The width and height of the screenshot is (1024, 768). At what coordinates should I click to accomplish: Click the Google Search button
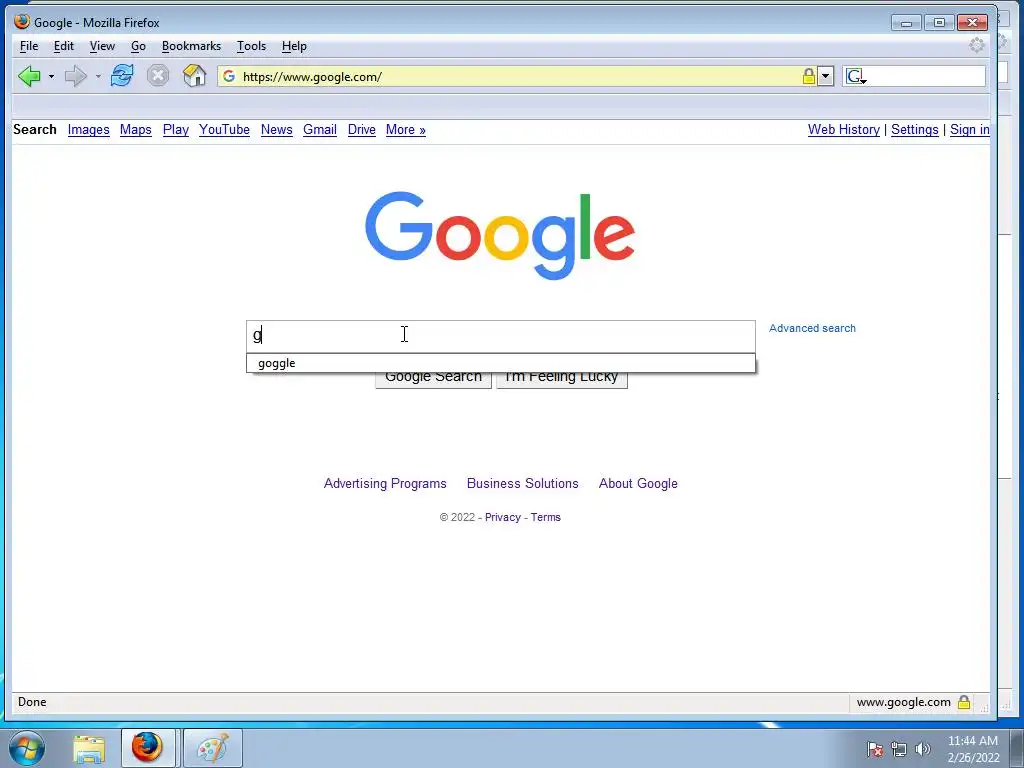pos(434,380)
